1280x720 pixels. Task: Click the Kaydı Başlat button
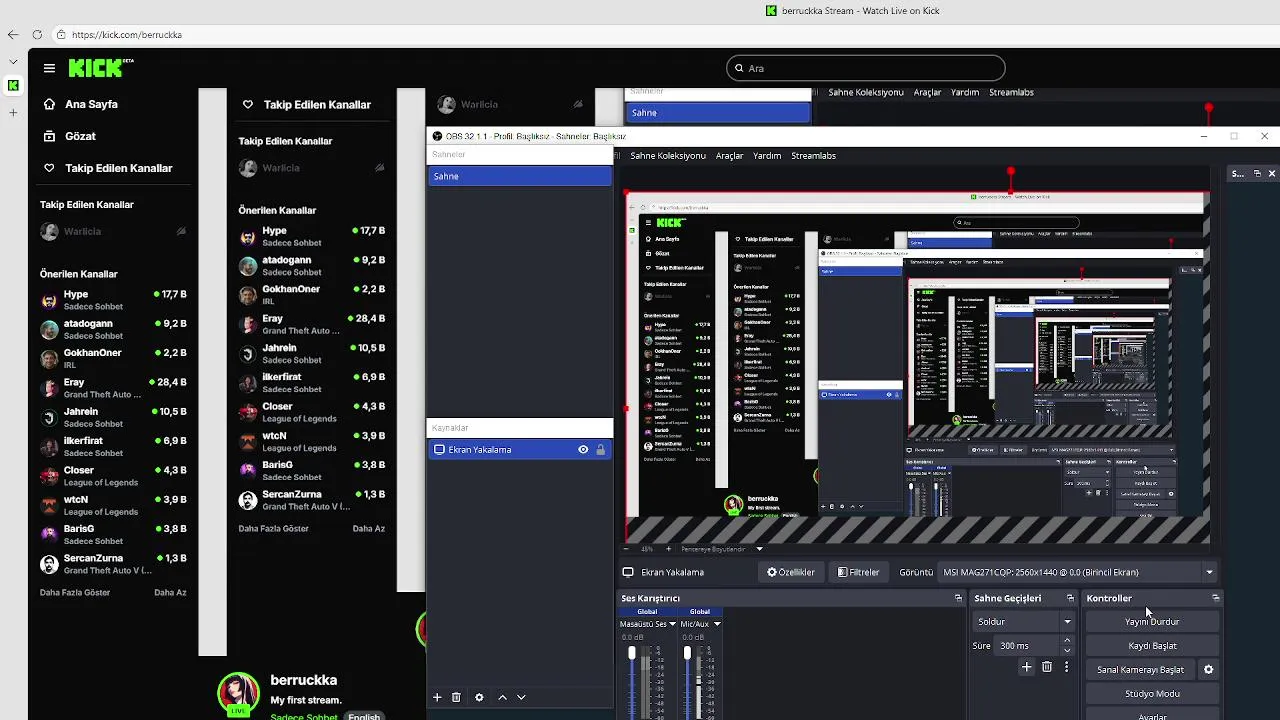(x=1152, y=646)
